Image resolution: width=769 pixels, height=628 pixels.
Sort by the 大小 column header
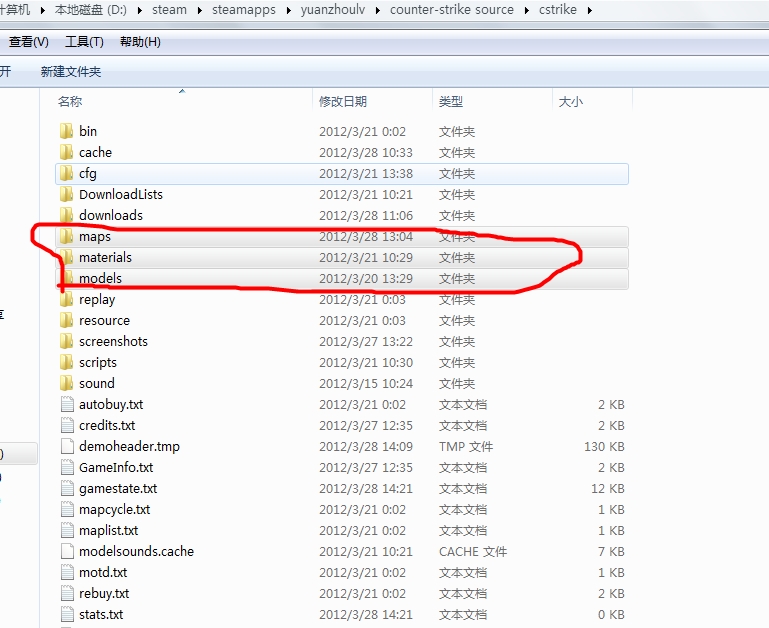coord(571,102)
